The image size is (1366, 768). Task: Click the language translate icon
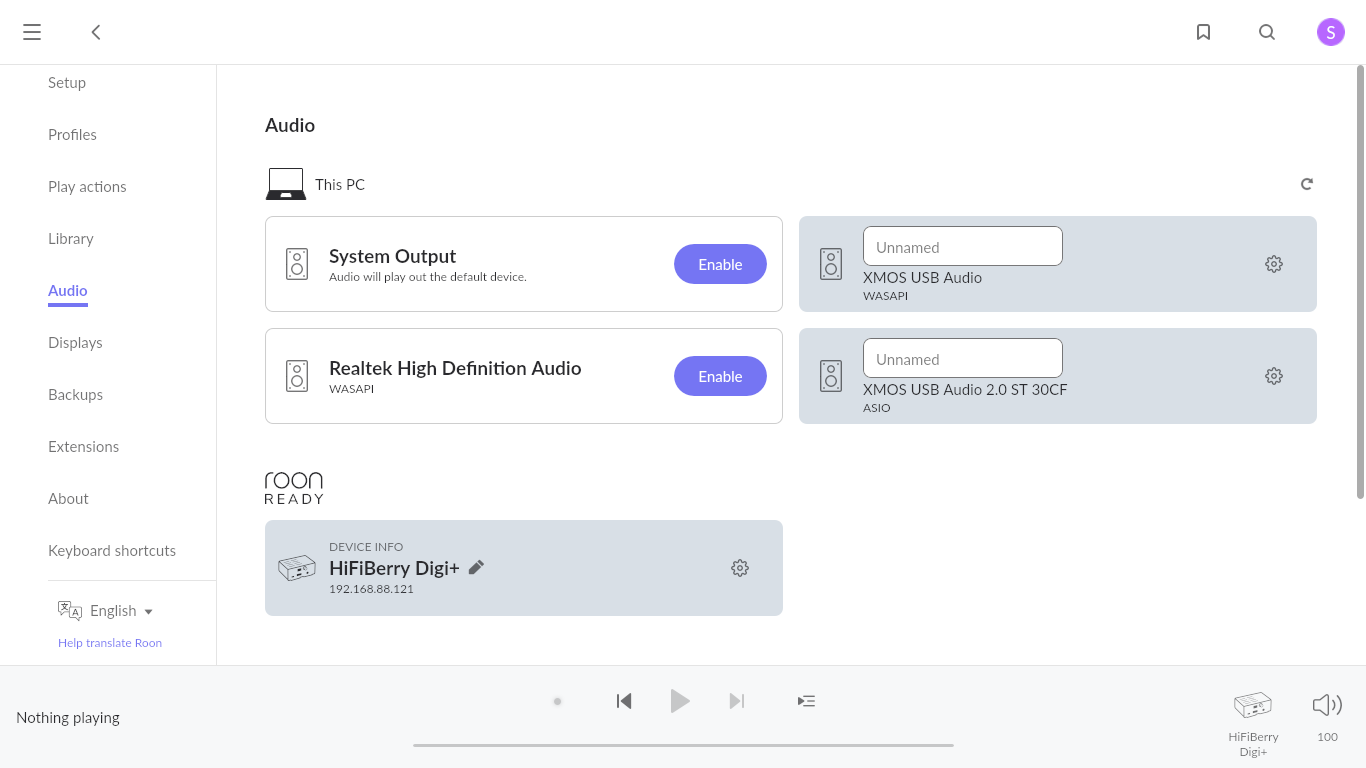70,611
